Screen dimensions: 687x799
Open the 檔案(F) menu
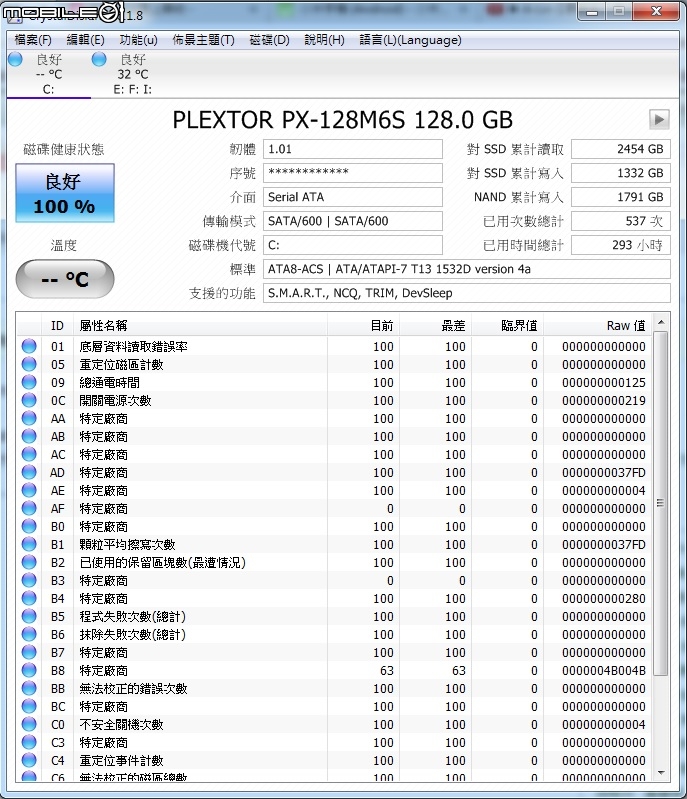(x=33, y=40)
